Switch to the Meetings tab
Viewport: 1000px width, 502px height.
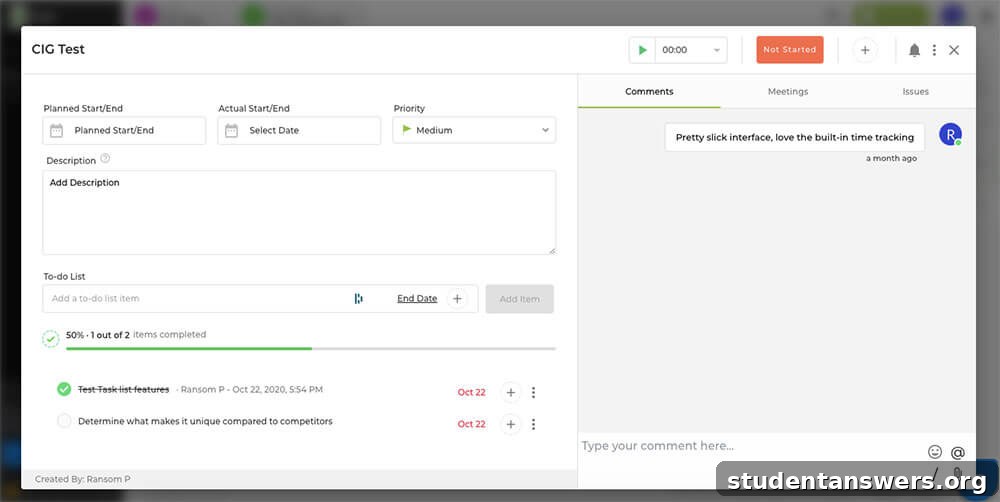point(788,92)
